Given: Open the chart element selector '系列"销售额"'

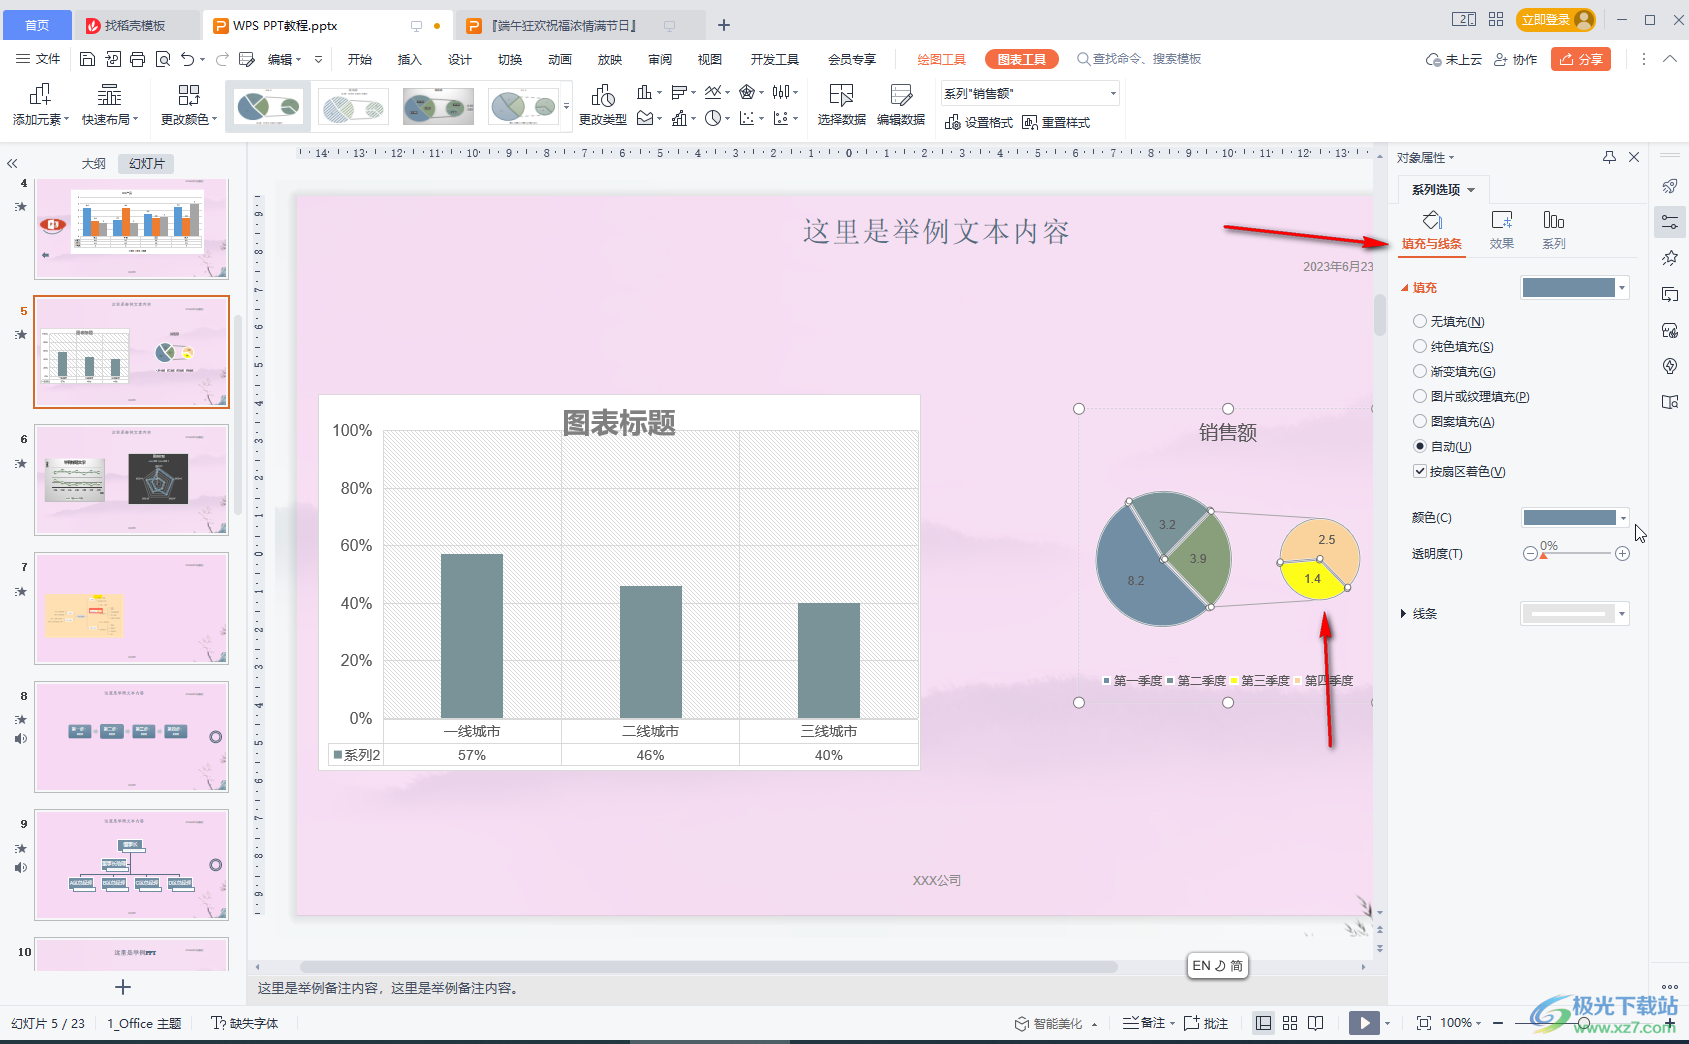Looking at the screenshot, I should [1030, 93].
